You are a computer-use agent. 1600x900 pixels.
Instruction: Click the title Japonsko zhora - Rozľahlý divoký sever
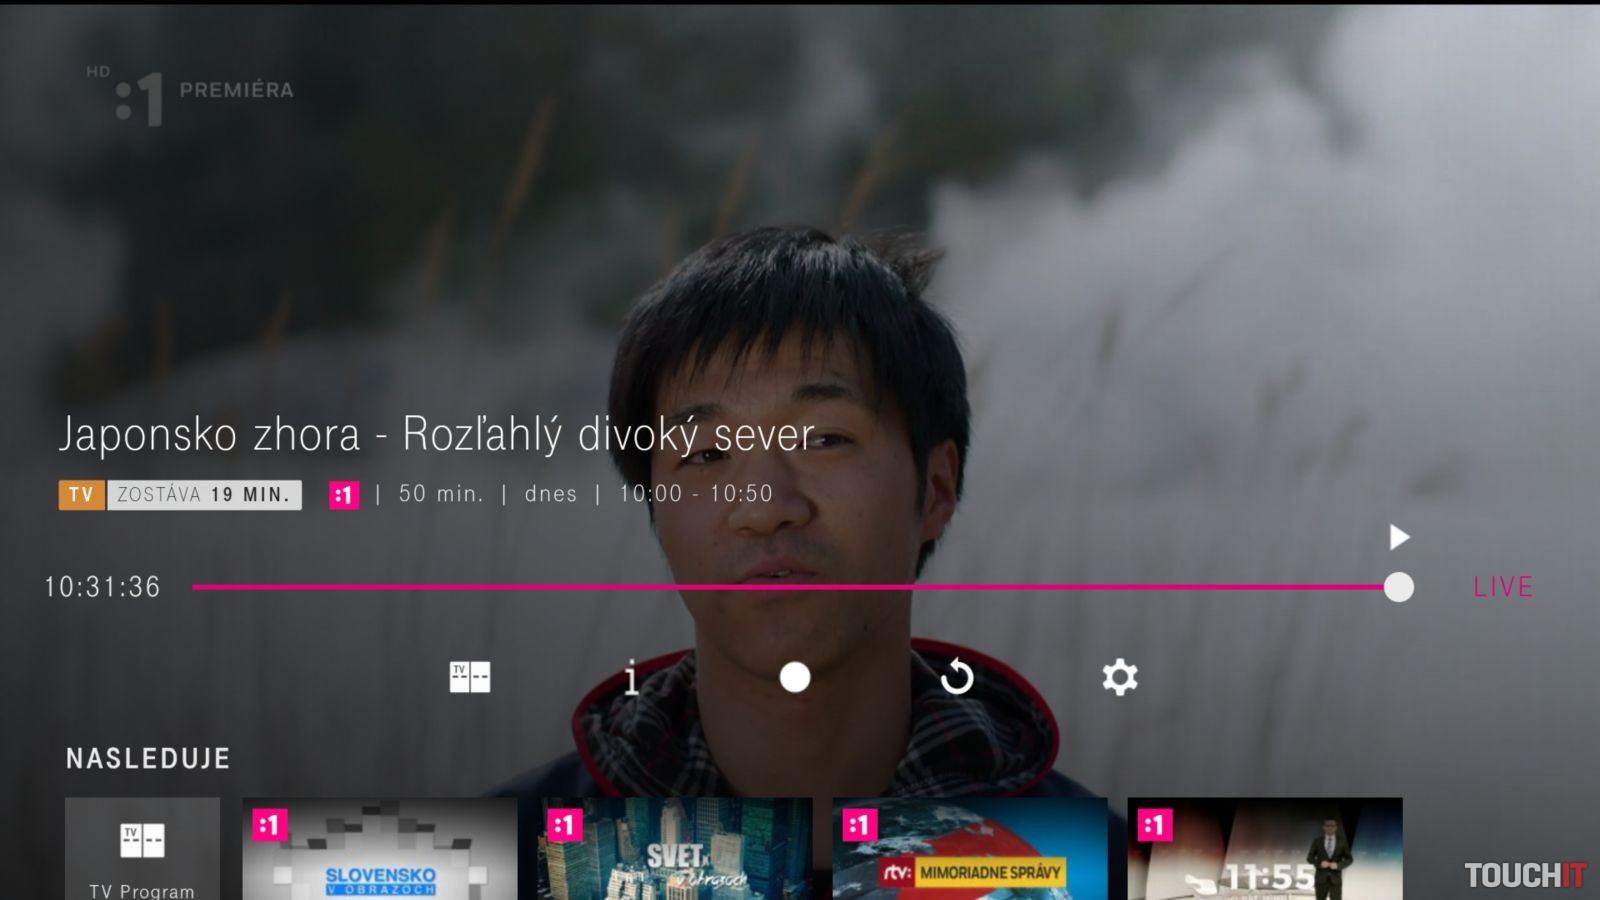click(437, 435)
